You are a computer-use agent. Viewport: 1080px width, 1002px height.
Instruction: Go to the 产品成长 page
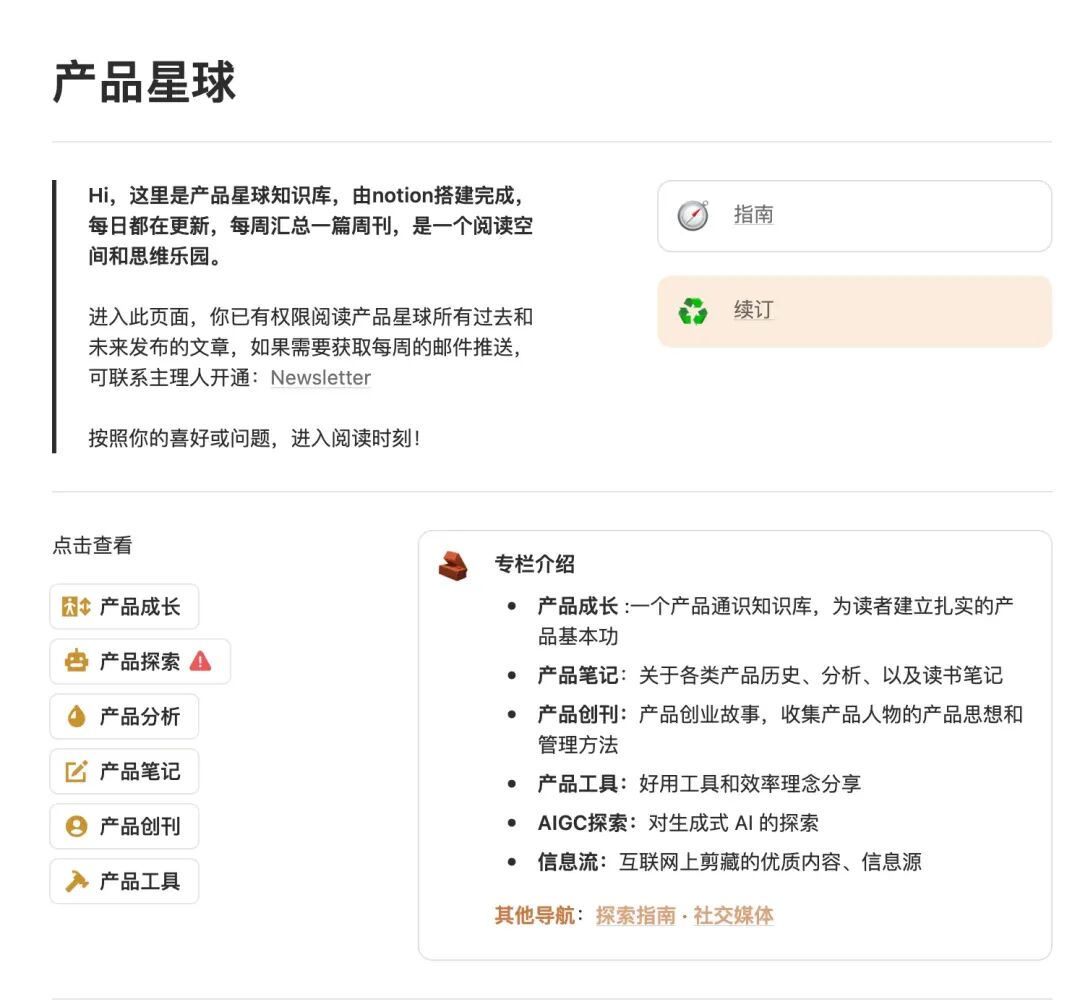click(139, 607)
